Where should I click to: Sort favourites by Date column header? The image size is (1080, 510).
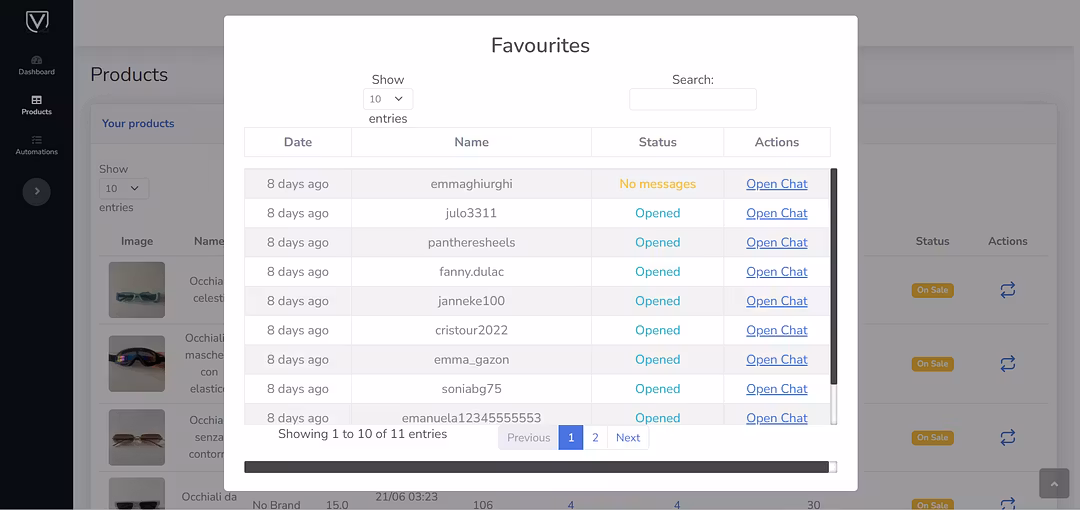tap(298, 142)
